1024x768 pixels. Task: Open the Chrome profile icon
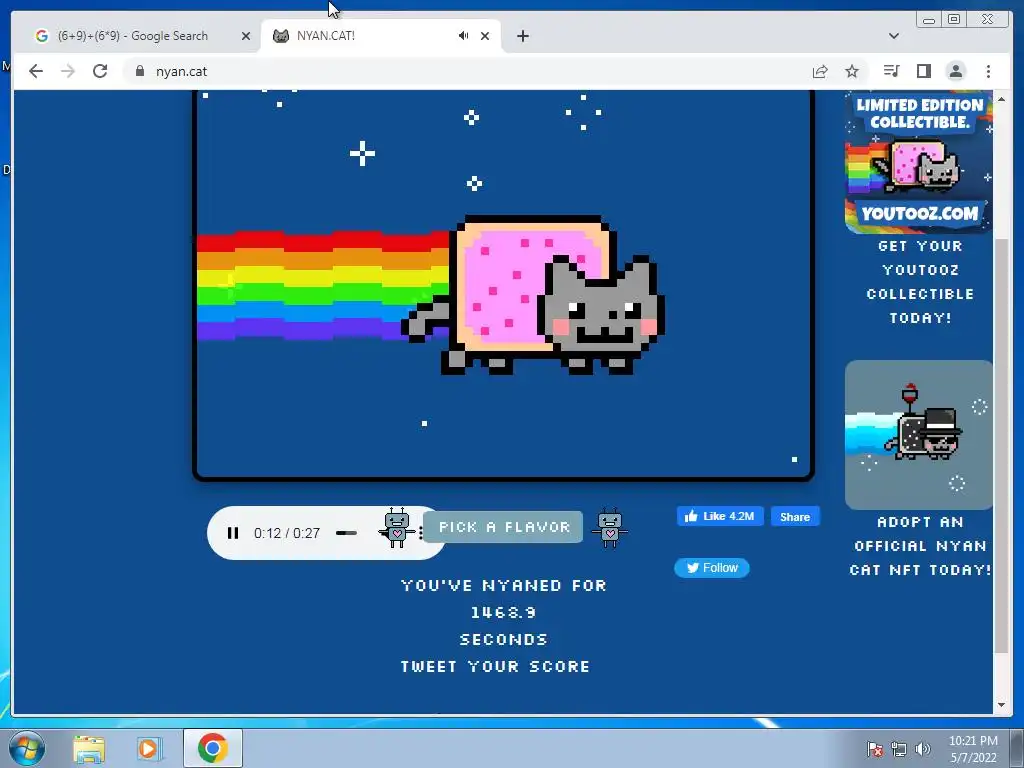click(x=956, y=71)
